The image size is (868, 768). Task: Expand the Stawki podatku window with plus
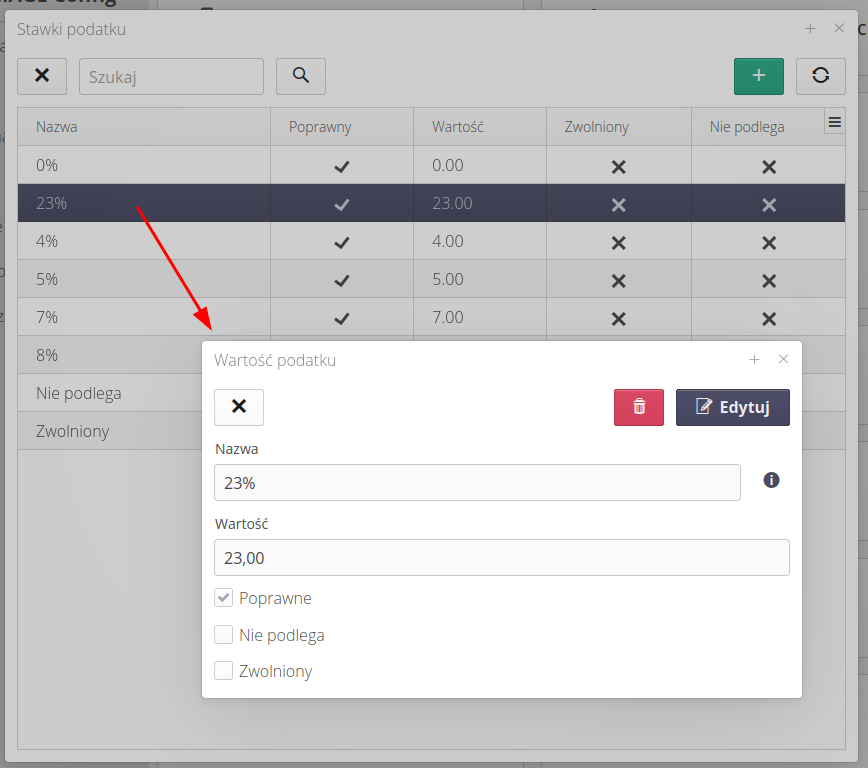click(x=810, y=29)
